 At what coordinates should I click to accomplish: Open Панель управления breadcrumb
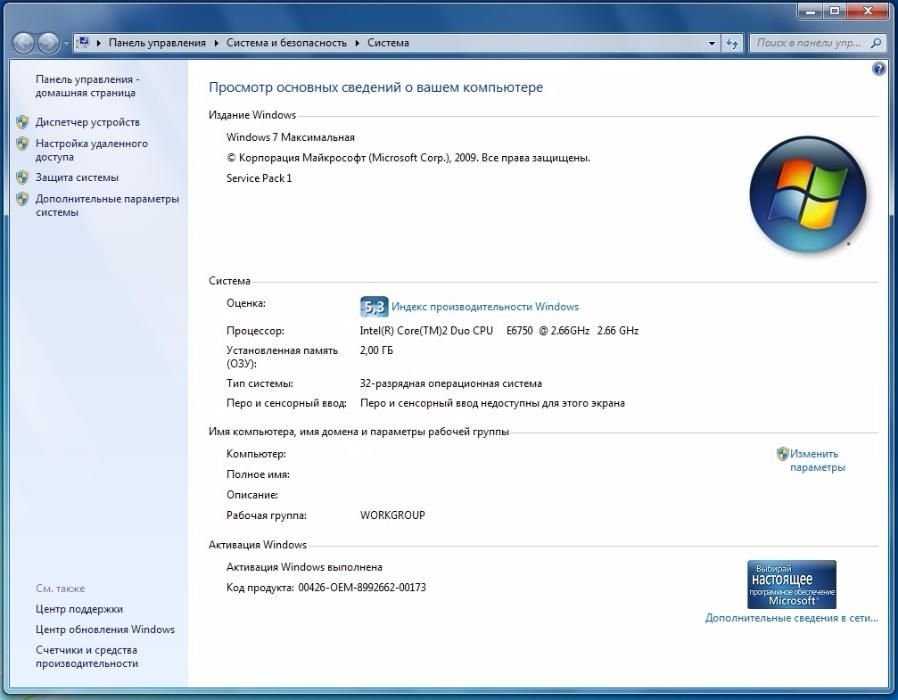(157, 43)
